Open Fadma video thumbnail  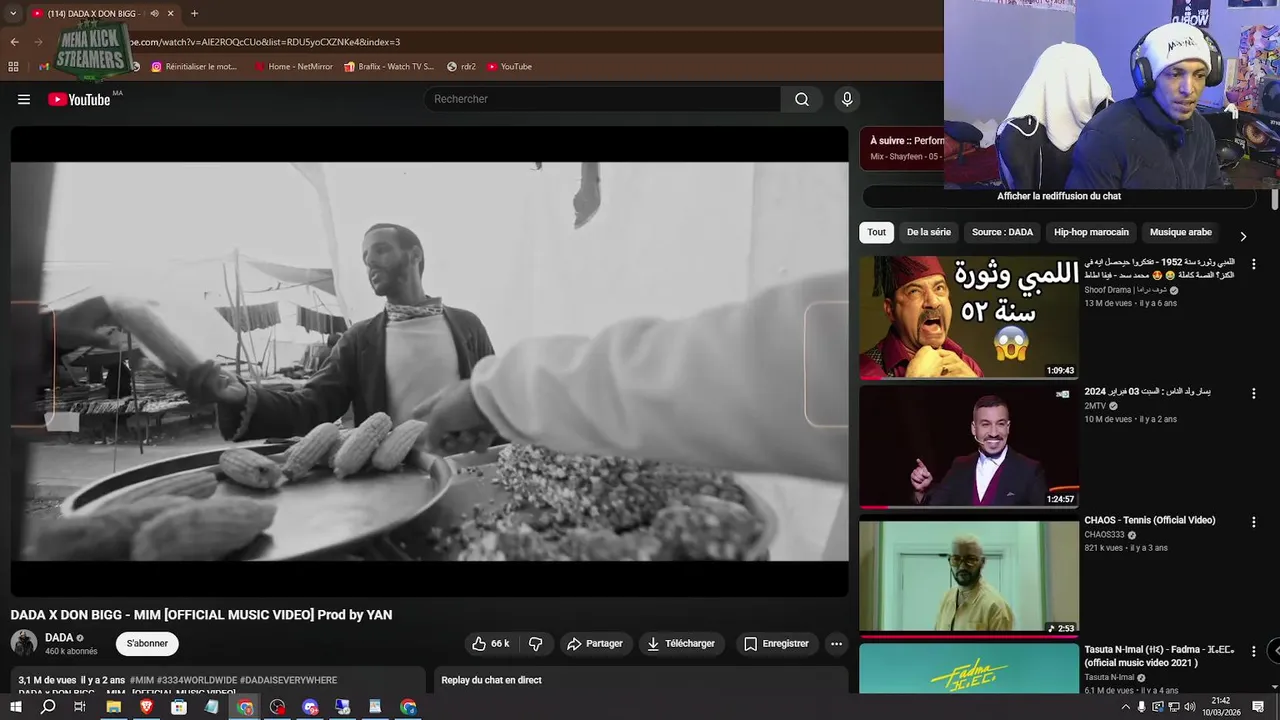[x=969, y=668]
